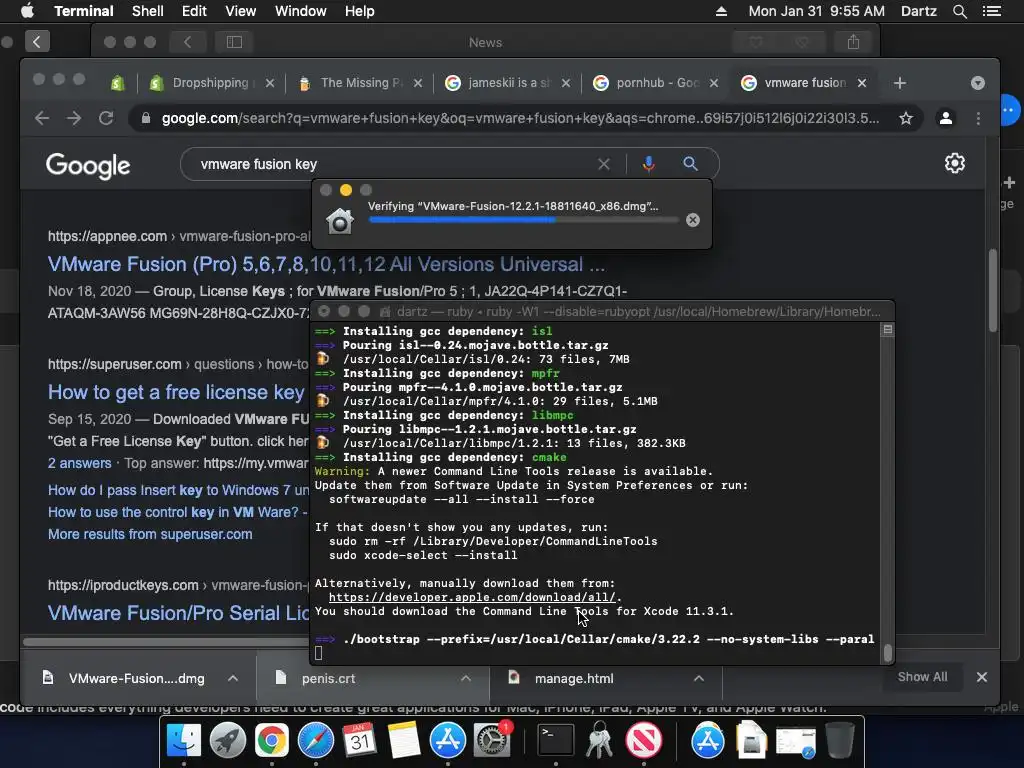Viewport: 1024px width, 768px height.
Task: Click the 2 answers link
Action: point(80,464)
